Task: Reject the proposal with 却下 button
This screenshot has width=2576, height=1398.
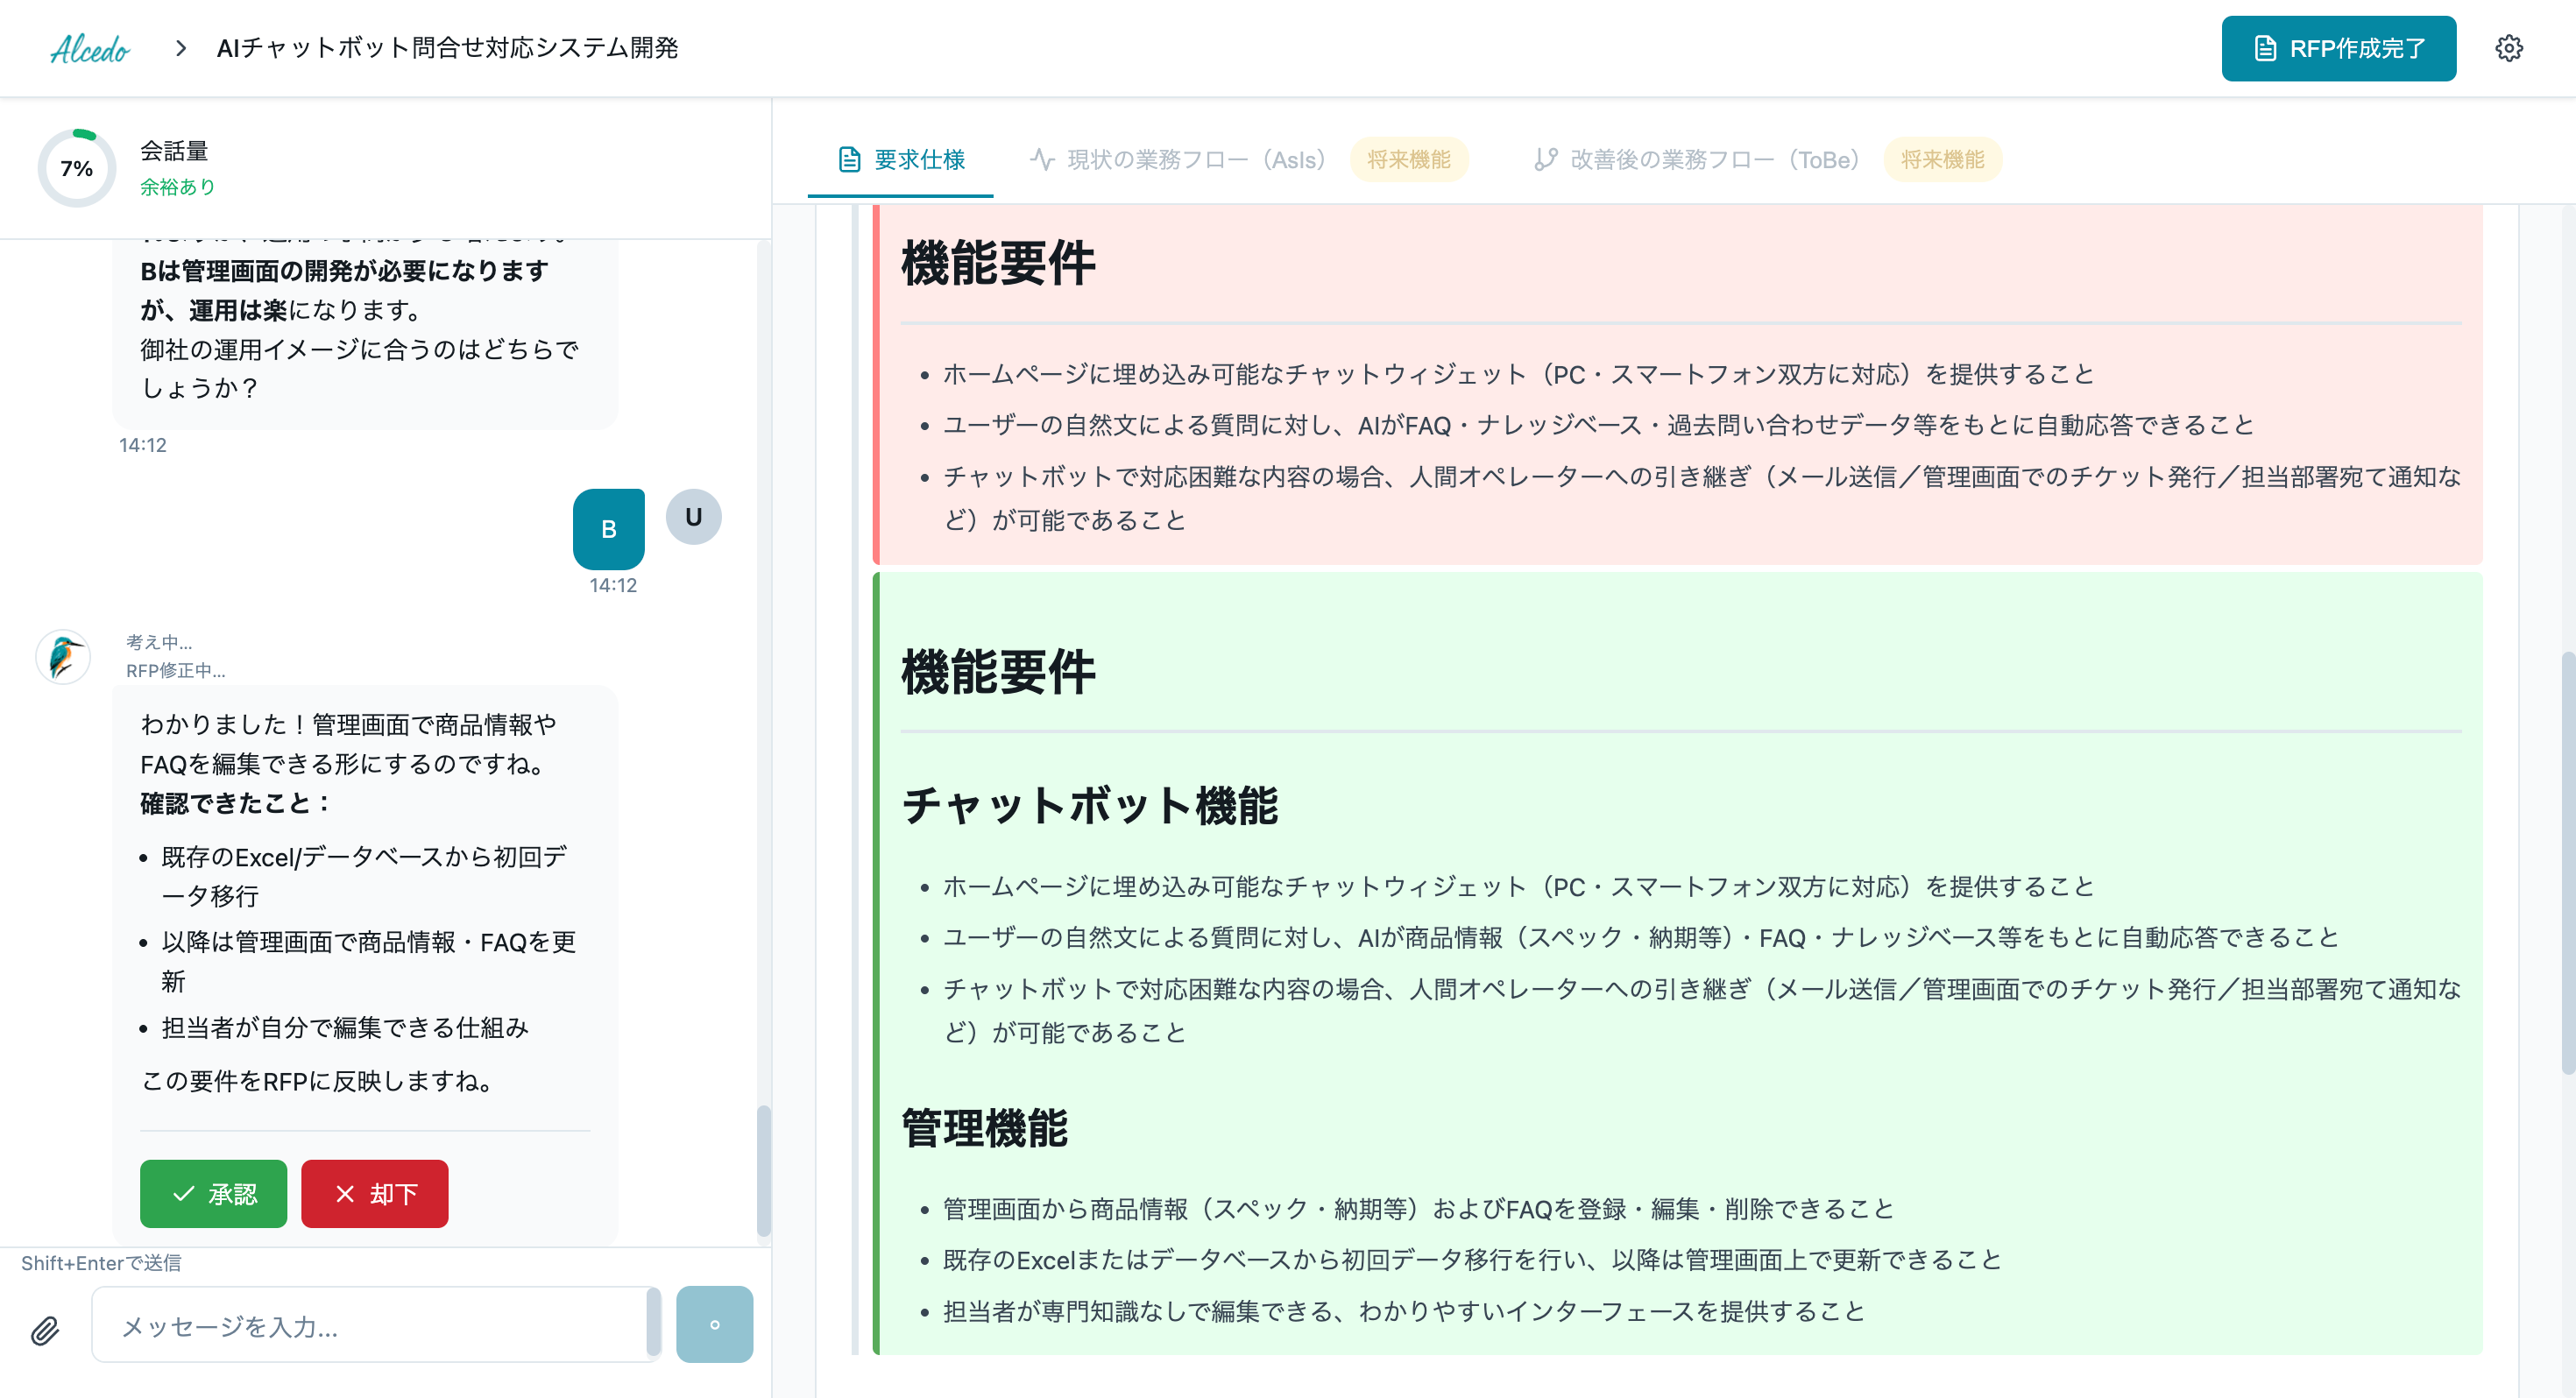Action: coord(374,1193)
